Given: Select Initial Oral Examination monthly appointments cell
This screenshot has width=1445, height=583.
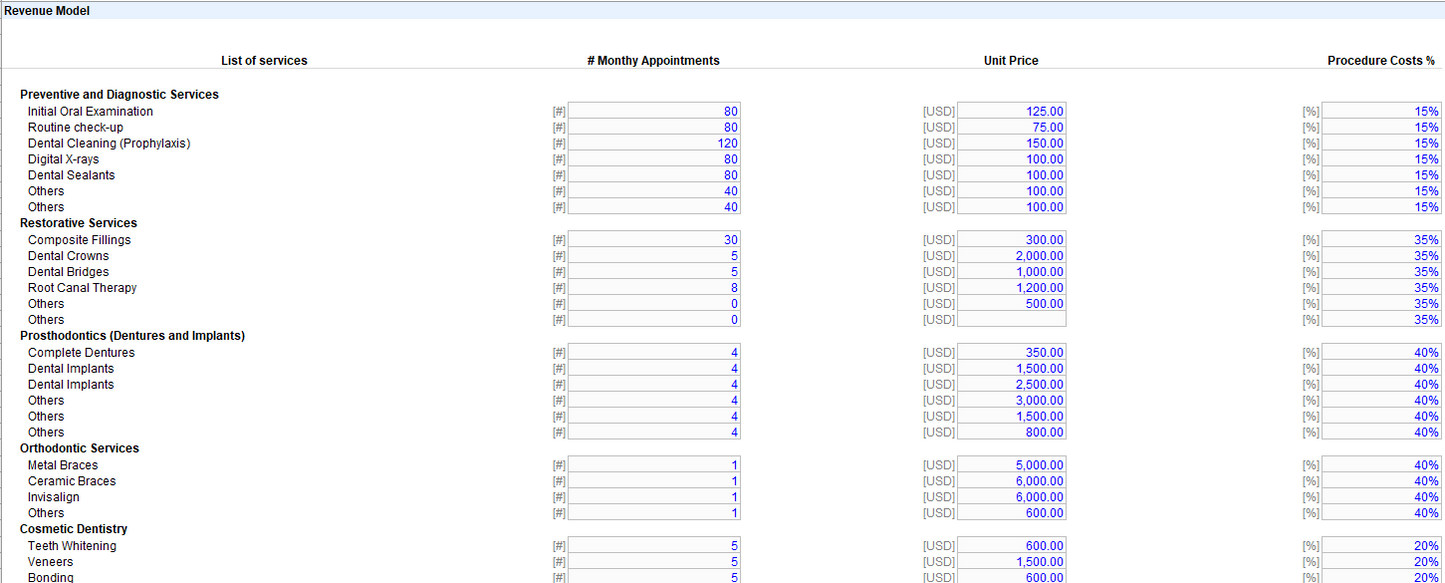Looking at the screenshot, I should pyautogui.click(x=653, y=112).
